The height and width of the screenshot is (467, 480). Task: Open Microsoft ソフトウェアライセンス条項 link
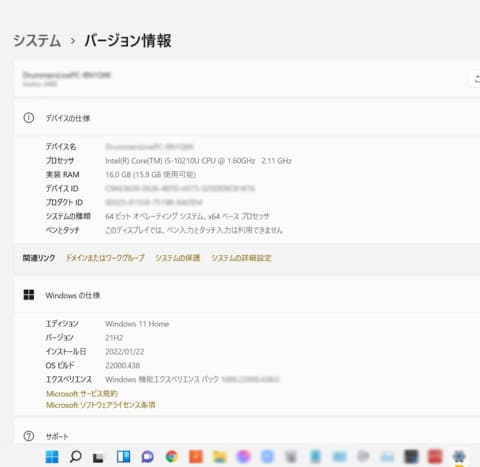click(x=100, y=405)
